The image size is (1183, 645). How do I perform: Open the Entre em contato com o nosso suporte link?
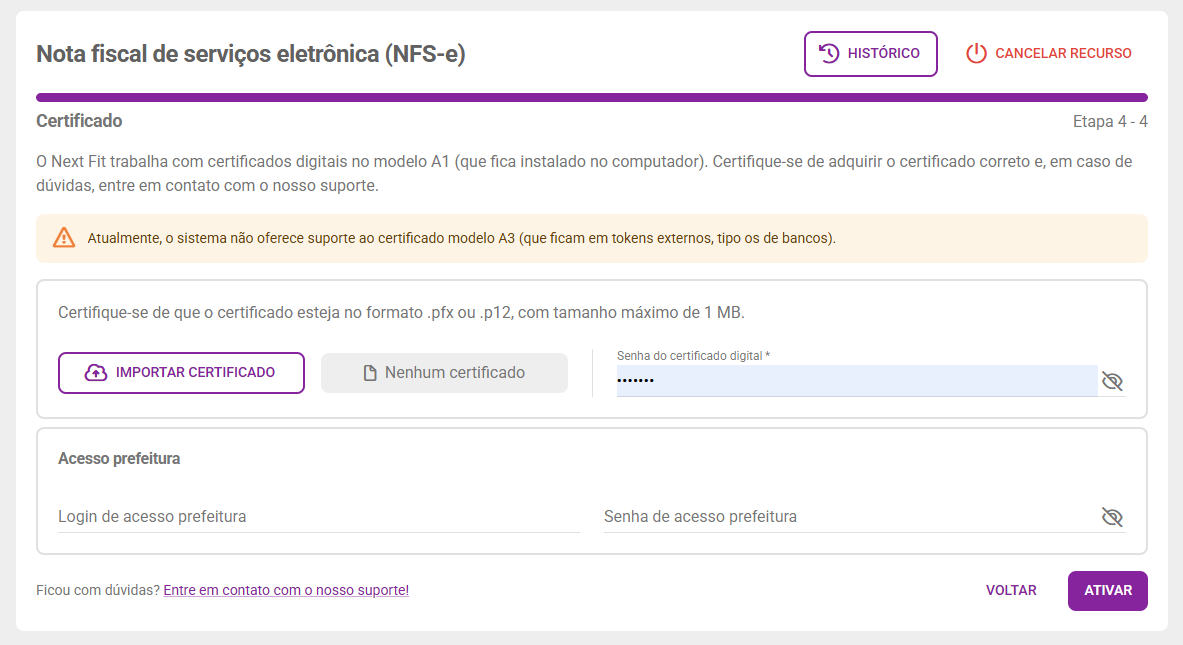pyautogui.click(x=286, y=590)
